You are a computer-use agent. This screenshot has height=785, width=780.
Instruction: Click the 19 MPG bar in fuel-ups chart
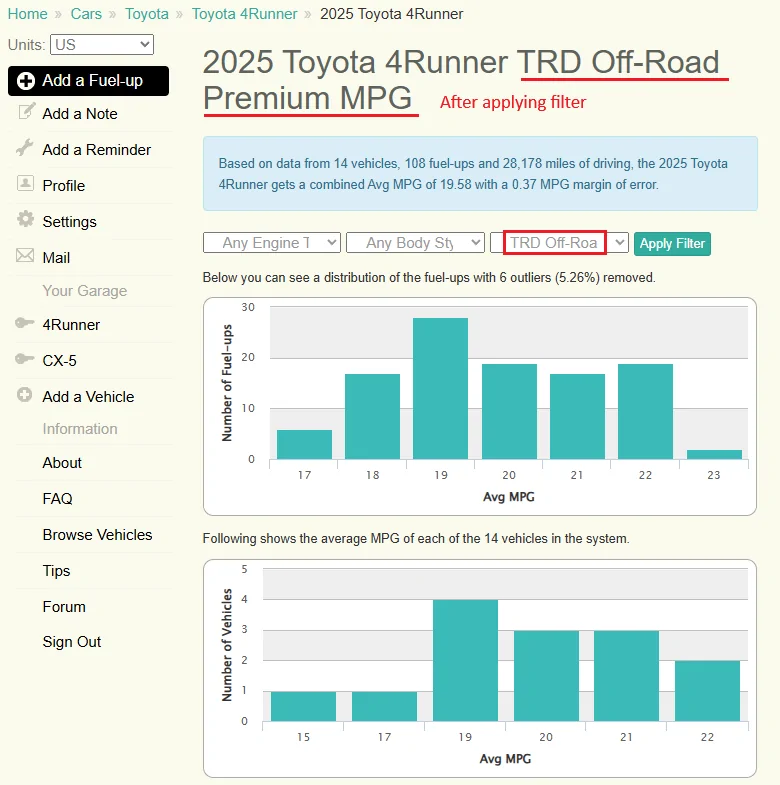(441, 388)
